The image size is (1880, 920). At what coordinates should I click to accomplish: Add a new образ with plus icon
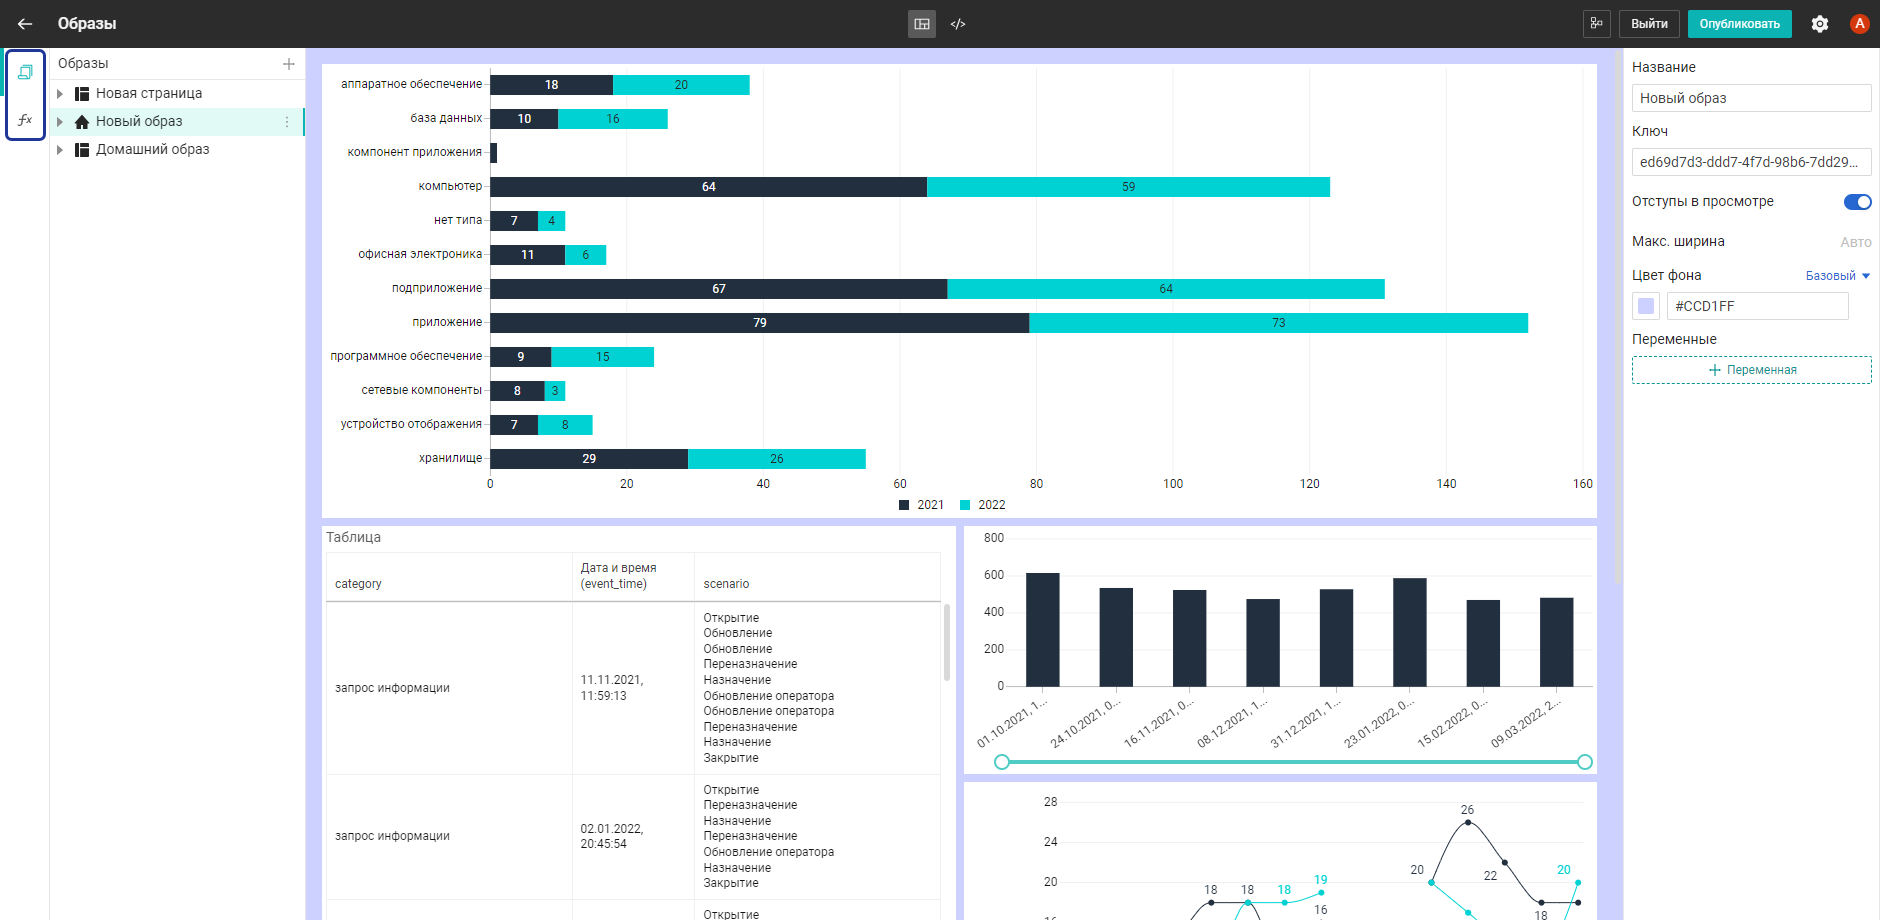click(289, 64)
